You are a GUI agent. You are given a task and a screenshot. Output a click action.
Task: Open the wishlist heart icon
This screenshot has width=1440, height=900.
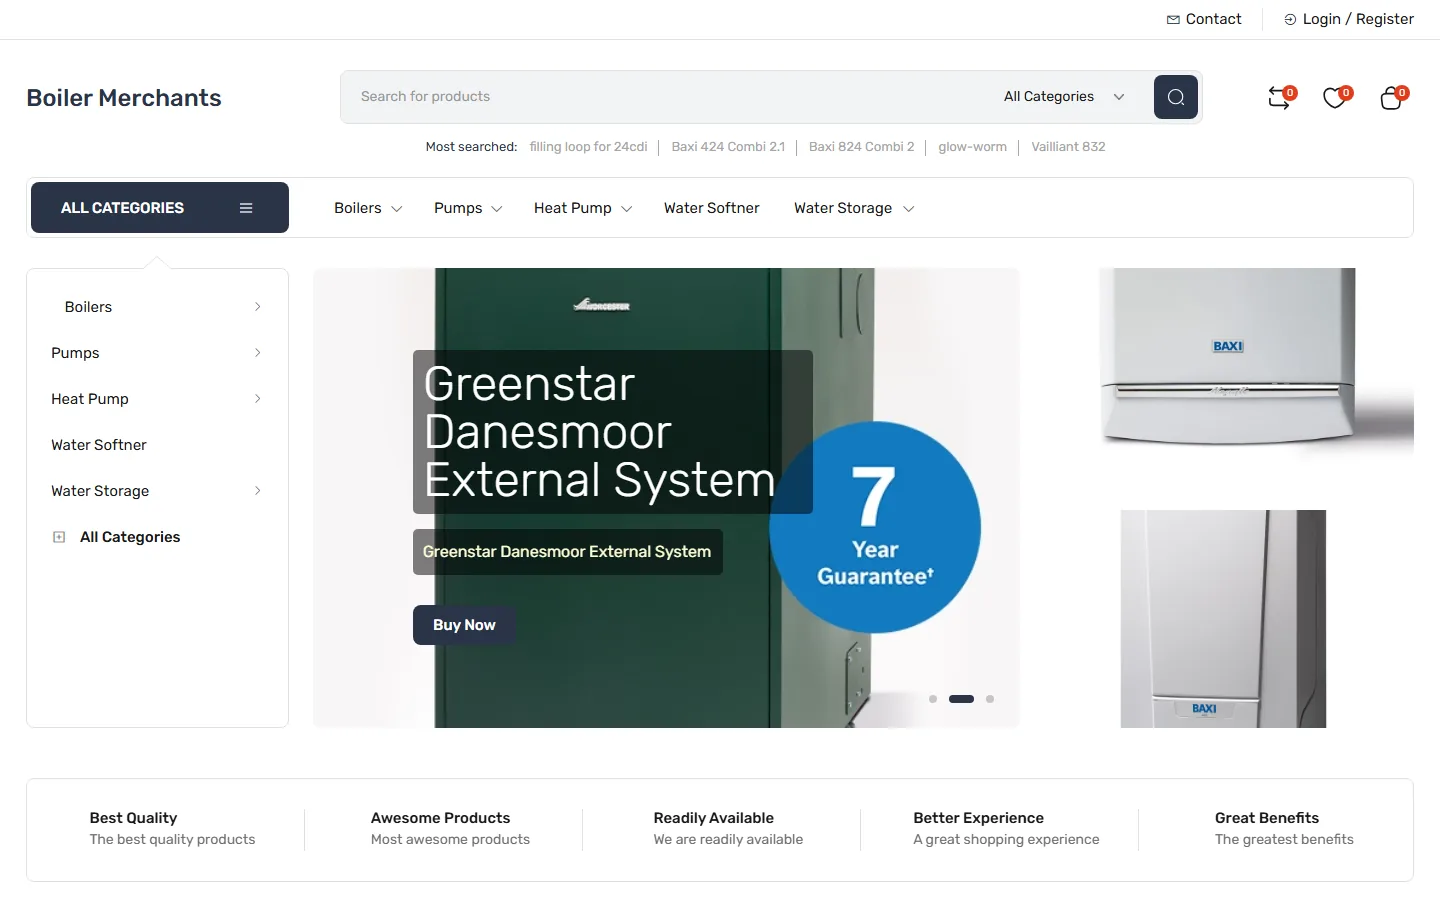click(1335, 98)
